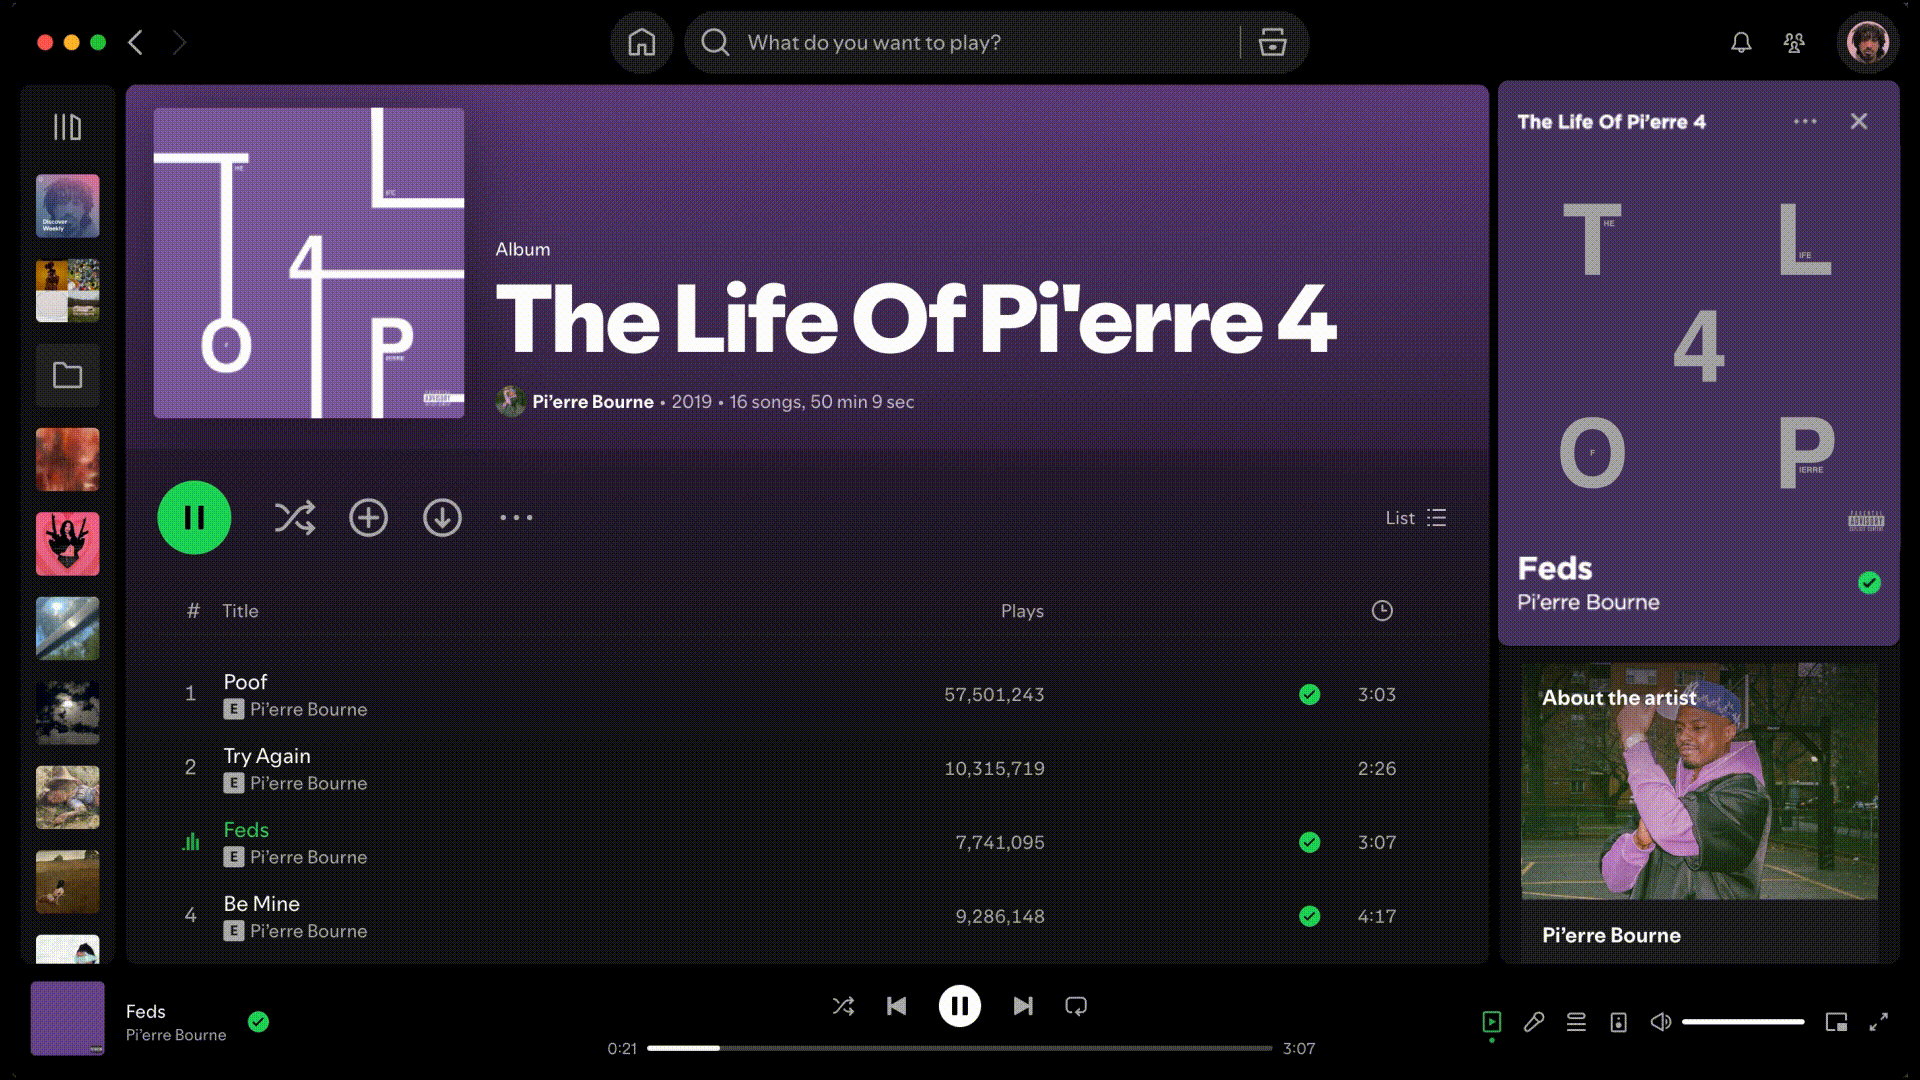Toggle album shuffle next to play button

coord(295,517)
